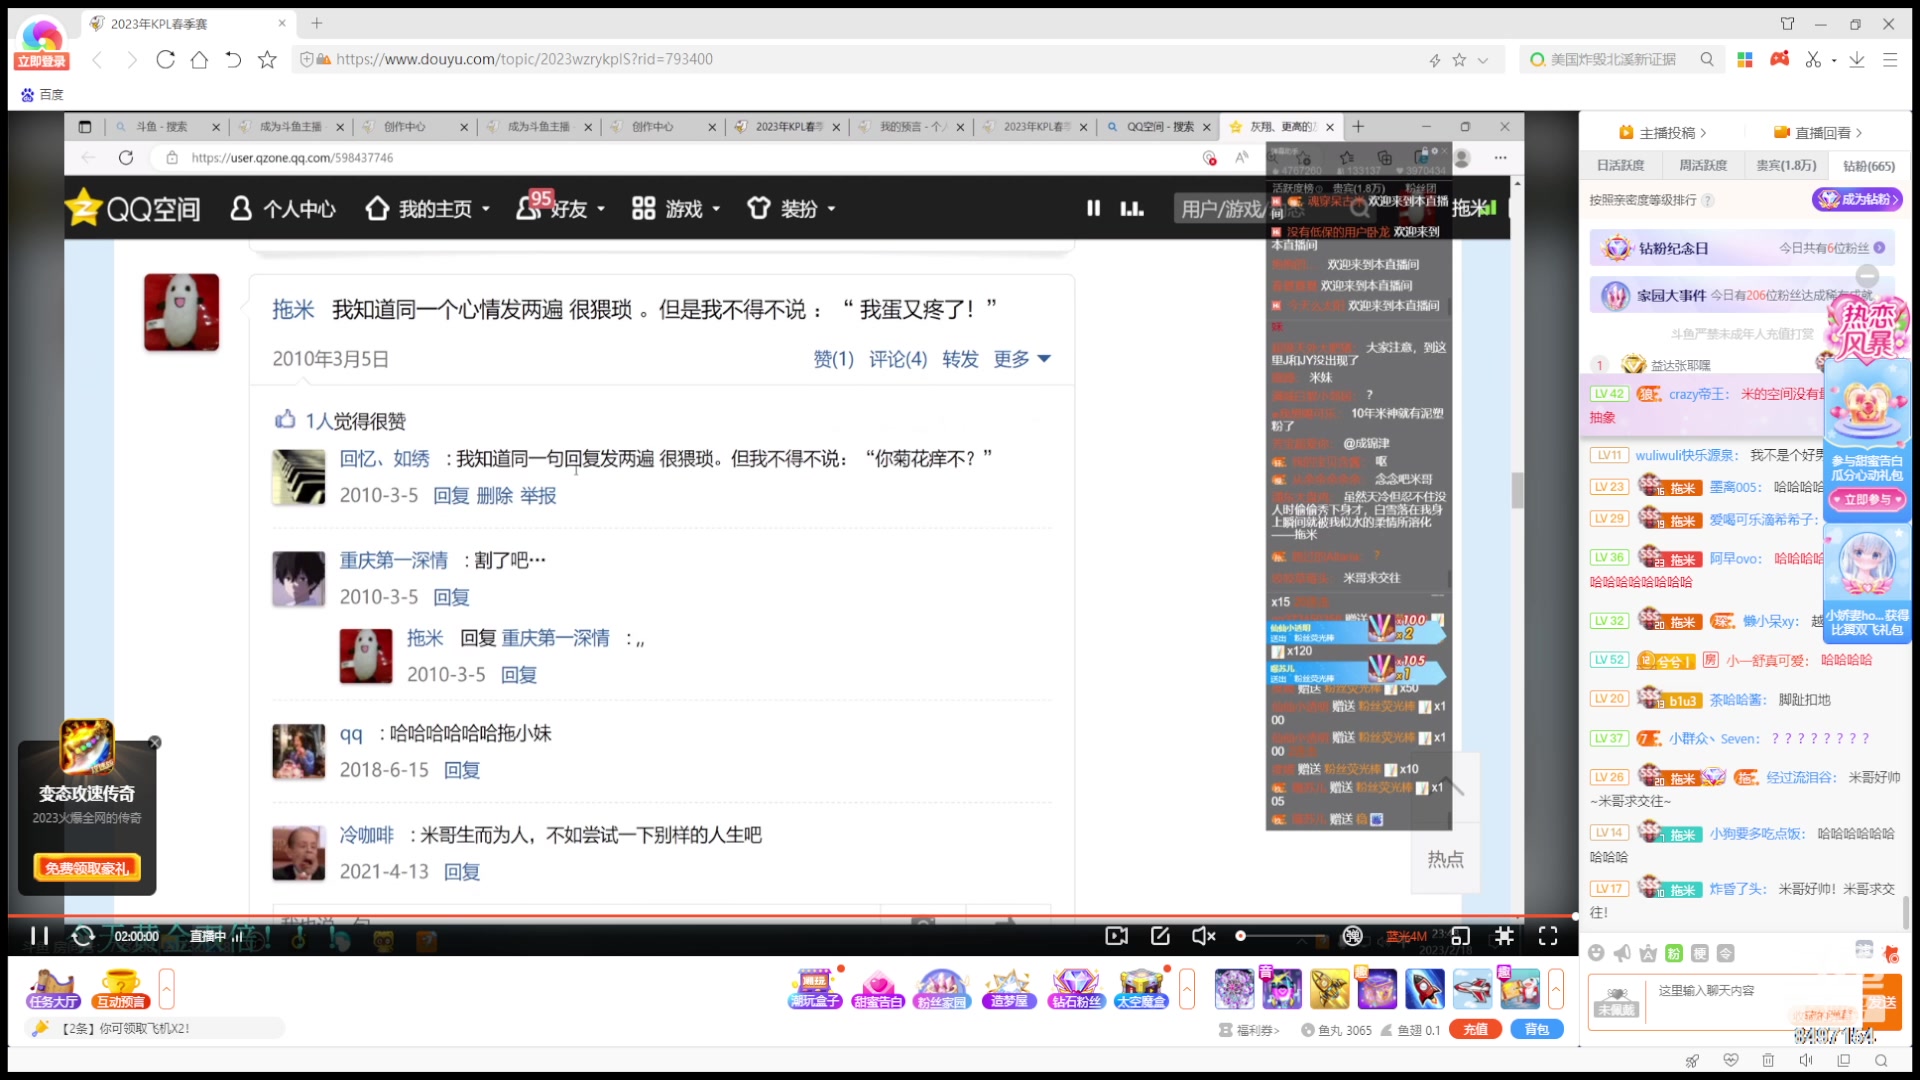1920x1080 pixels.
Task: Open the 背包 backpack button
Action: 1537,1029
